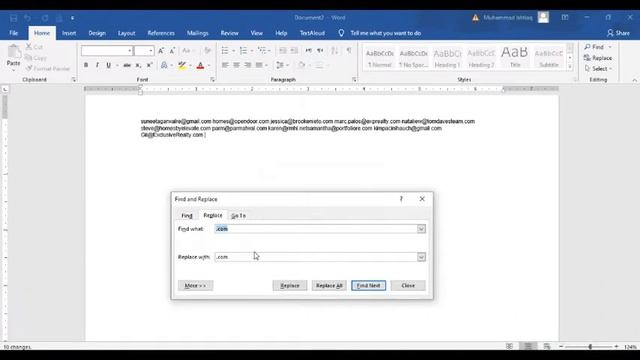
Task: Click the red Font Color icon
Action: click(200, 65)
